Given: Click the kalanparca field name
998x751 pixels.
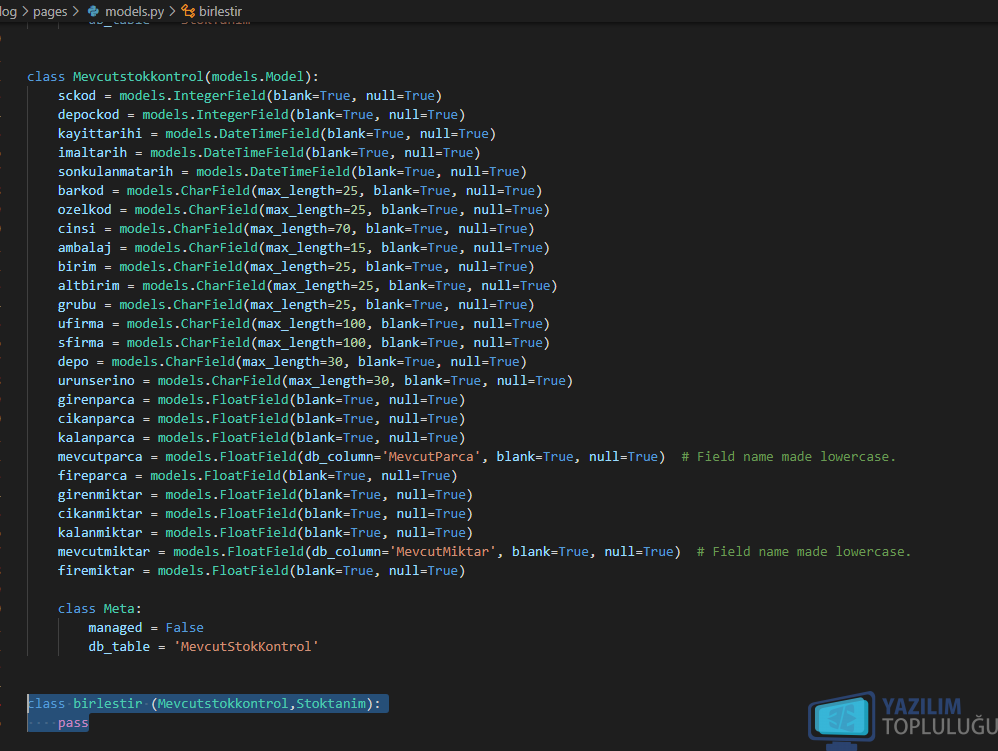Looking at the screenshot, I should [96, 439].
